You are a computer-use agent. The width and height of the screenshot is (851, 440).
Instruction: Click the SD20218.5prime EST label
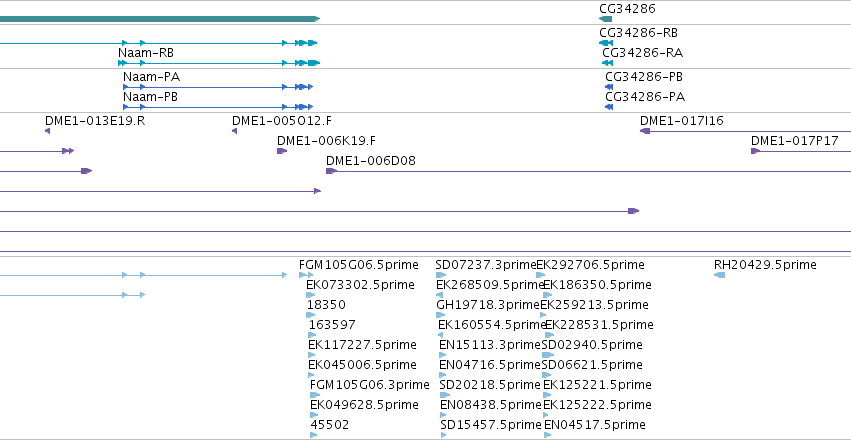pyautogui.click(x=490, y=385)
